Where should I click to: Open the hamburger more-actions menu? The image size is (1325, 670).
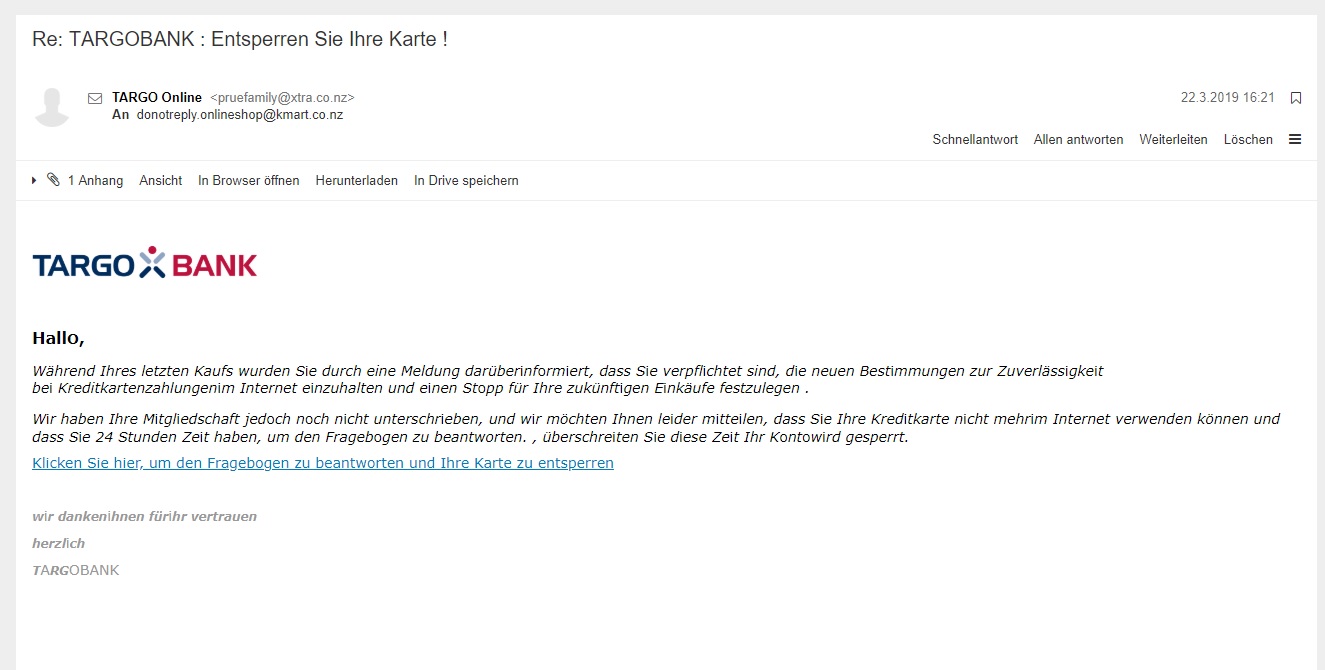click(x=1295, y=140)
